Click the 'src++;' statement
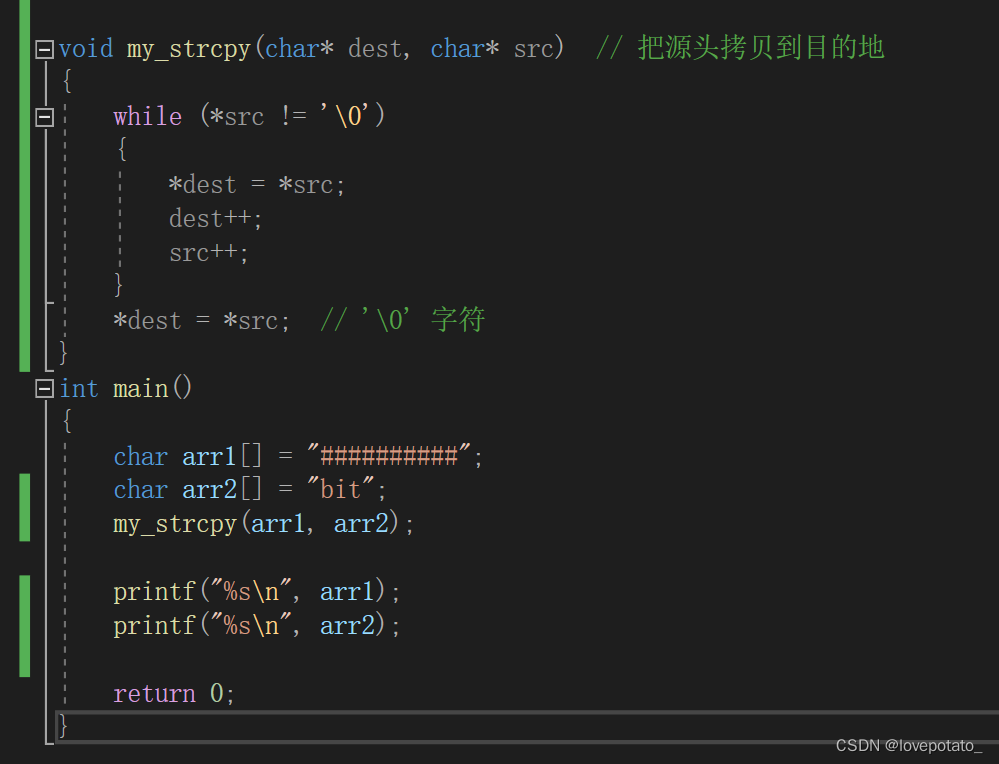This screenshot has width=999, height=764. coord(208,253)
